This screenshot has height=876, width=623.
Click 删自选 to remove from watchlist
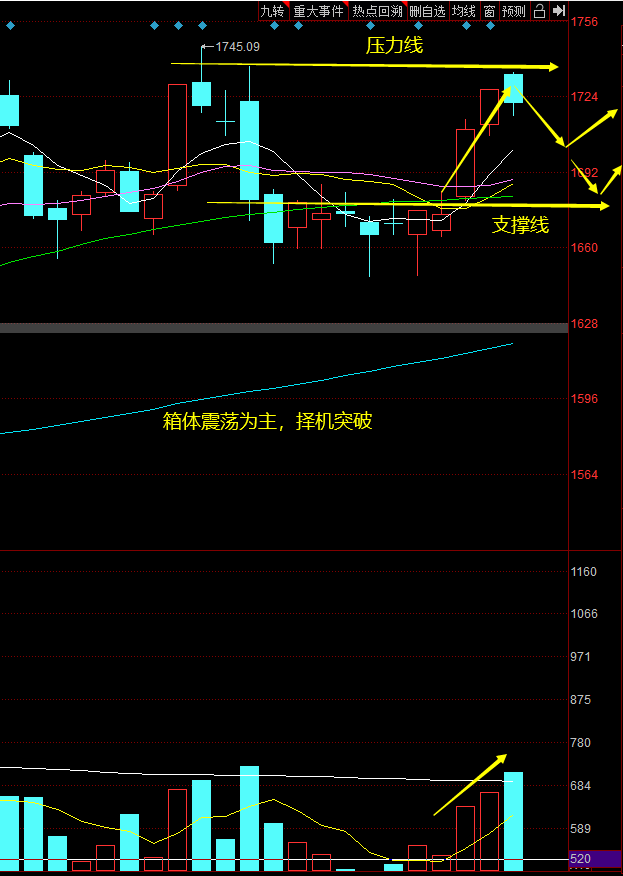pyautogui.click(x=427, y=11)
